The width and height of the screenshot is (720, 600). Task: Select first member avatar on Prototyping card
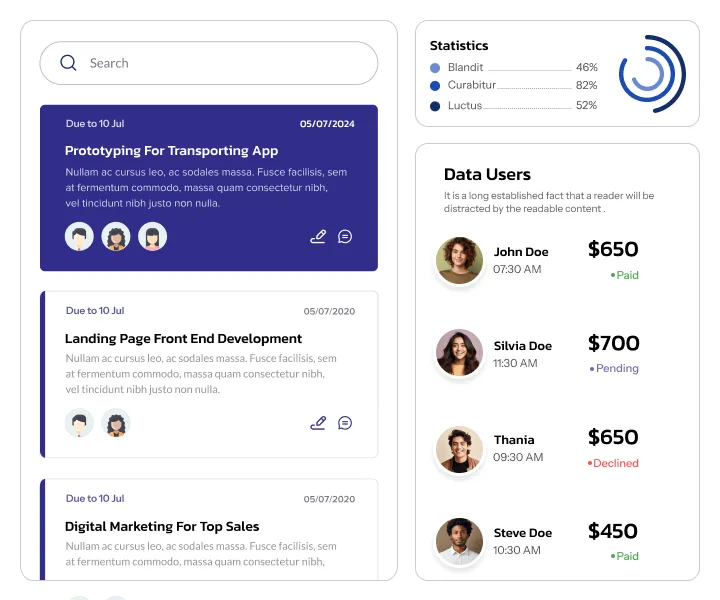(79, 236)
